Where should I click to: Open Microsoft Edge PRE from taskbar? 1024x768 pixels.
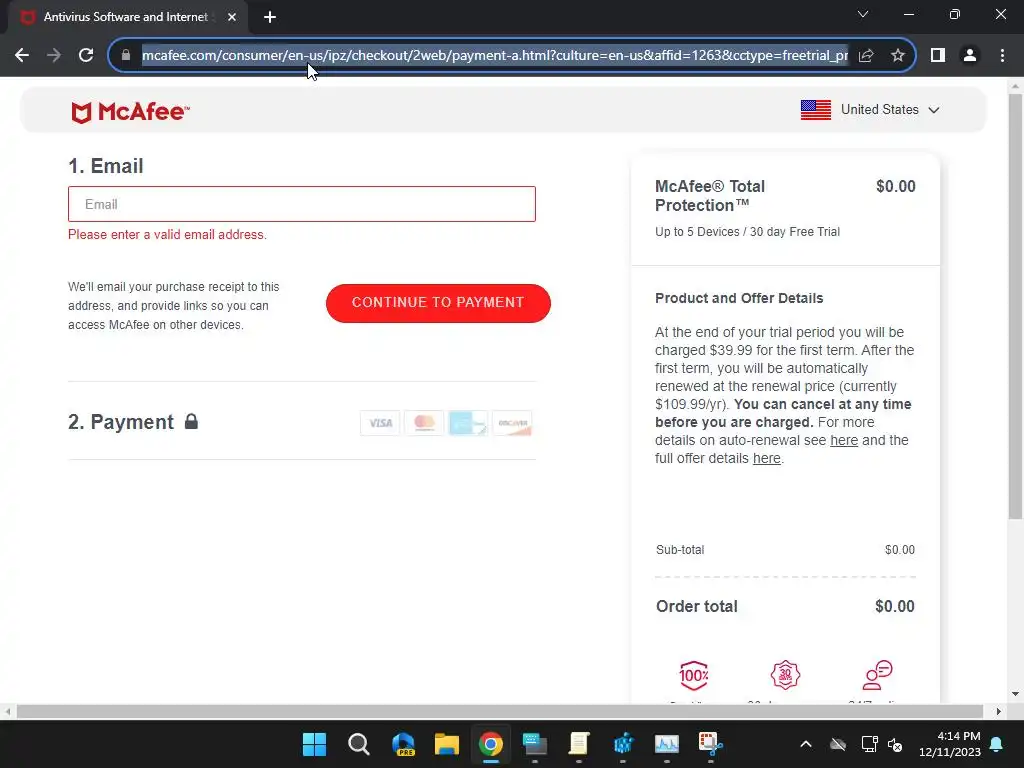(x=403, y=744)
